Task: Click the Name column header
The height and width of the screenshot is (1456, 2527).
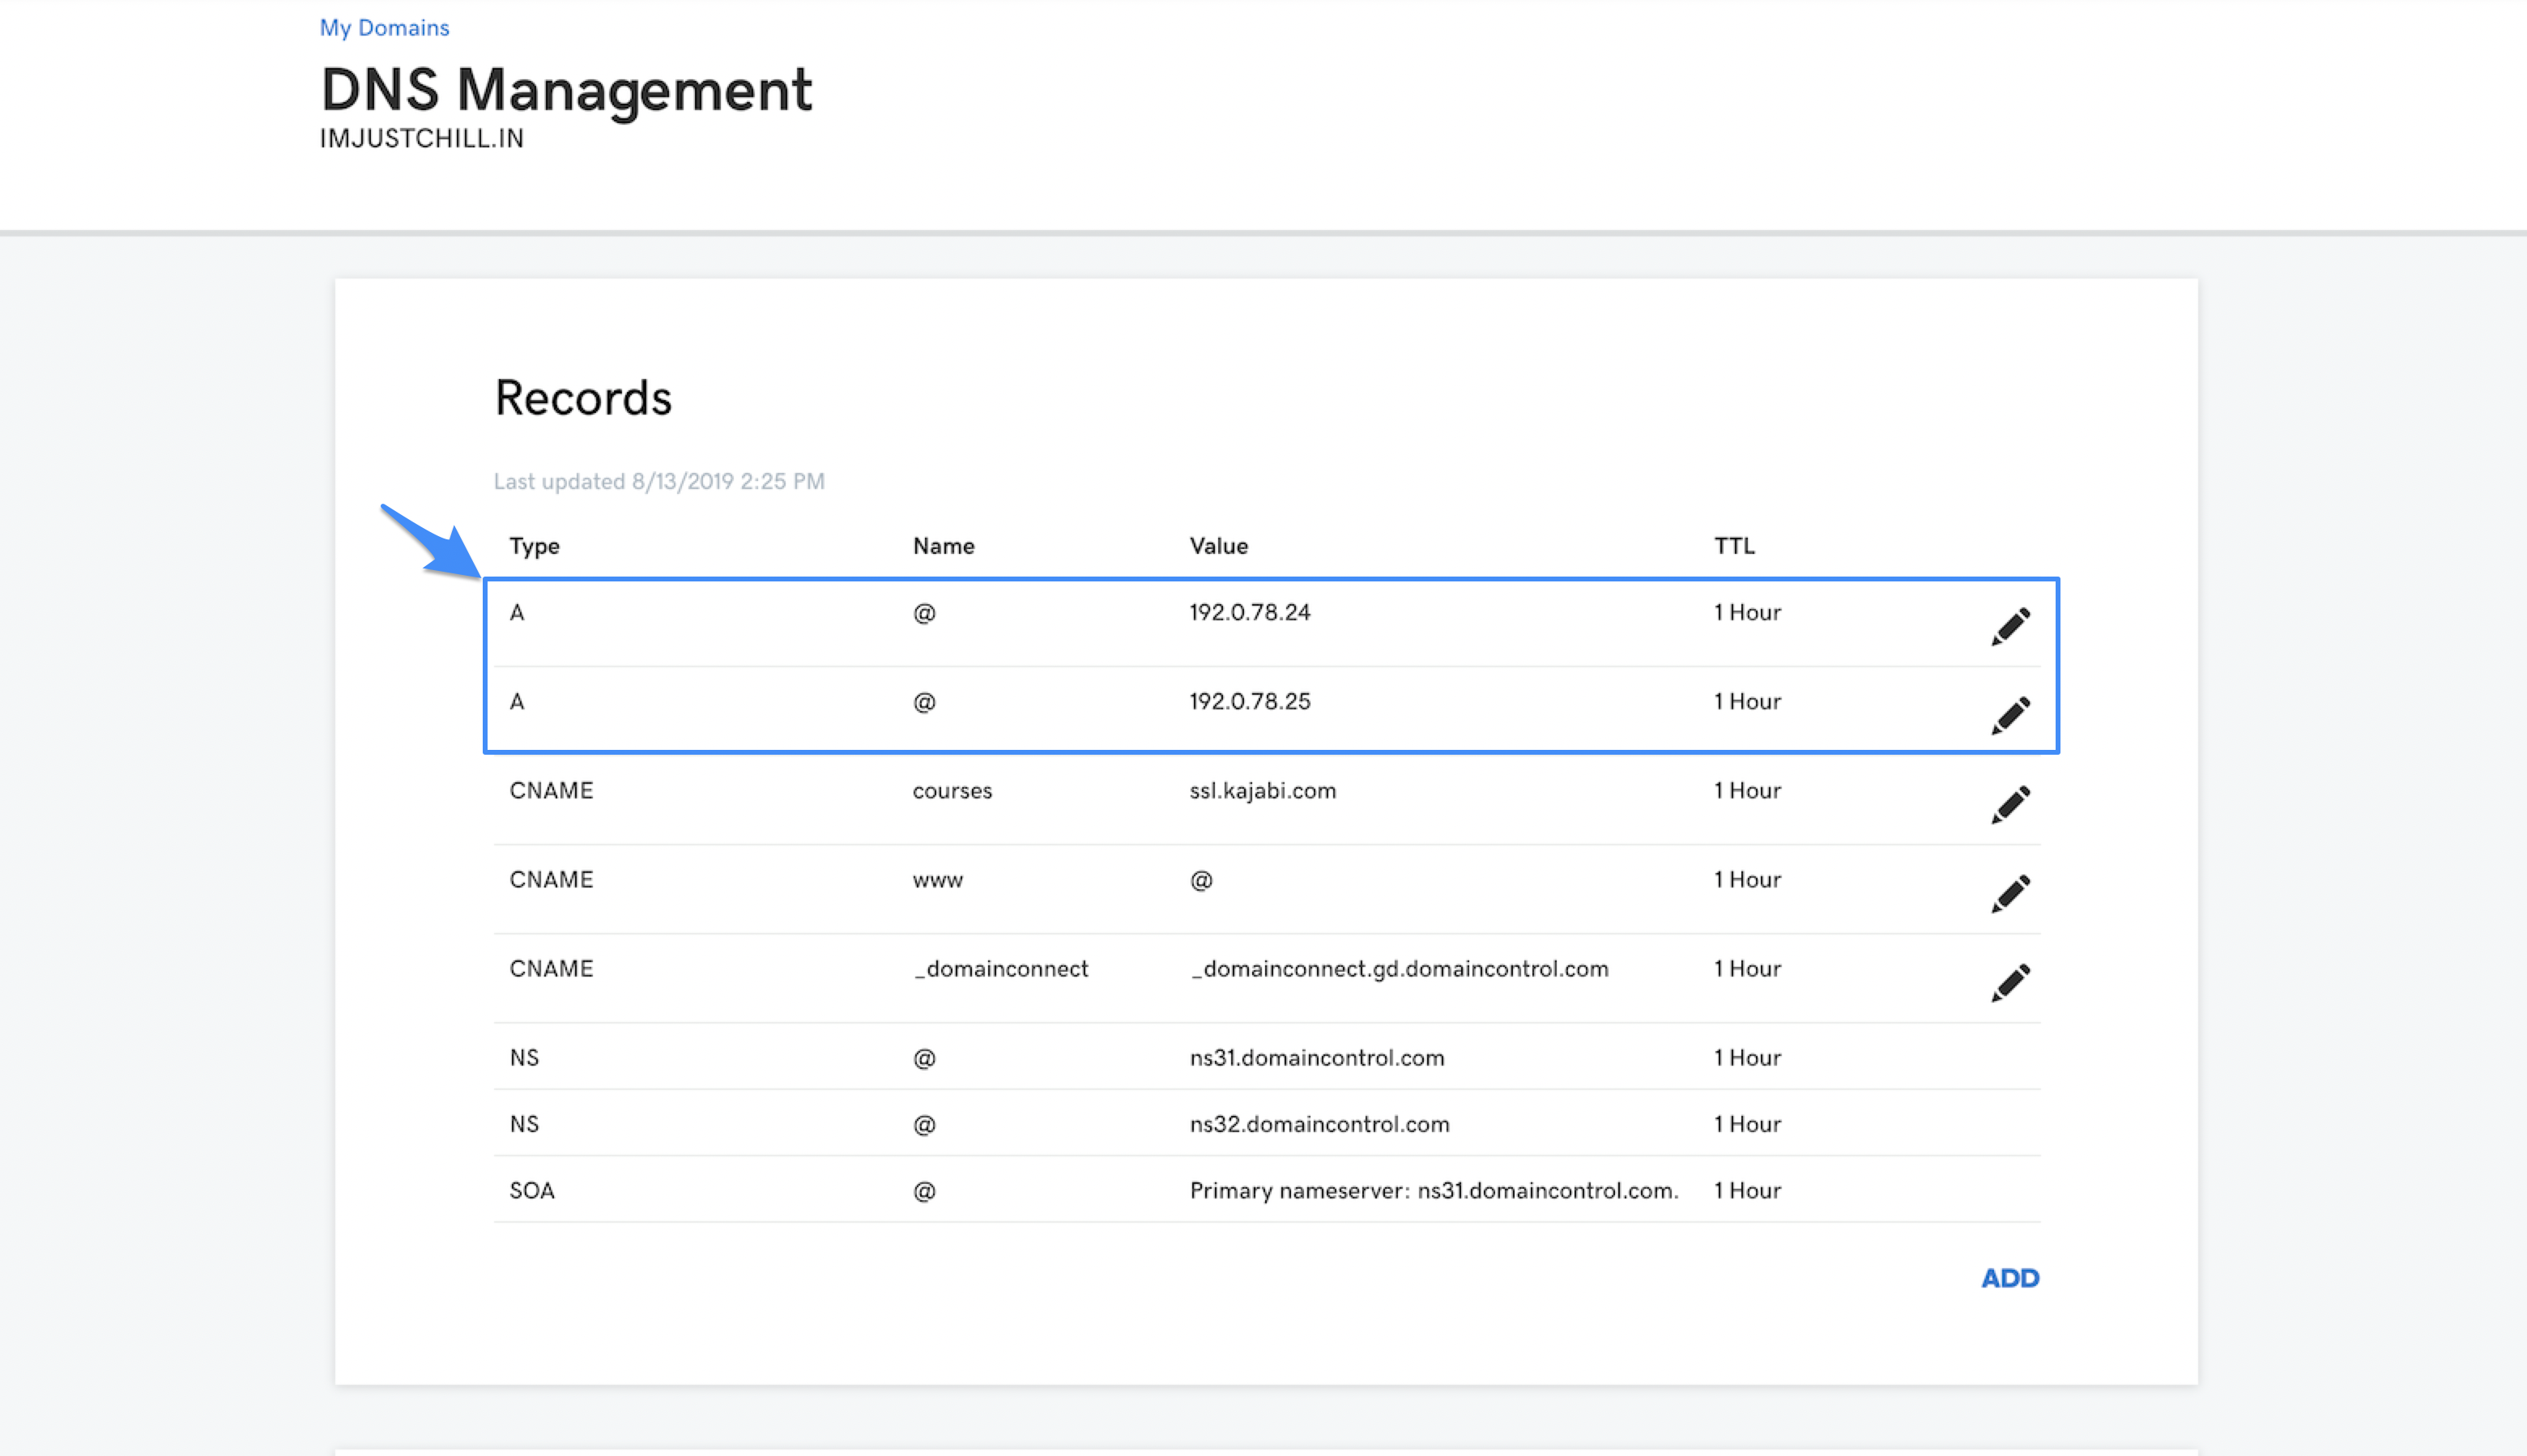Action: 943,546
